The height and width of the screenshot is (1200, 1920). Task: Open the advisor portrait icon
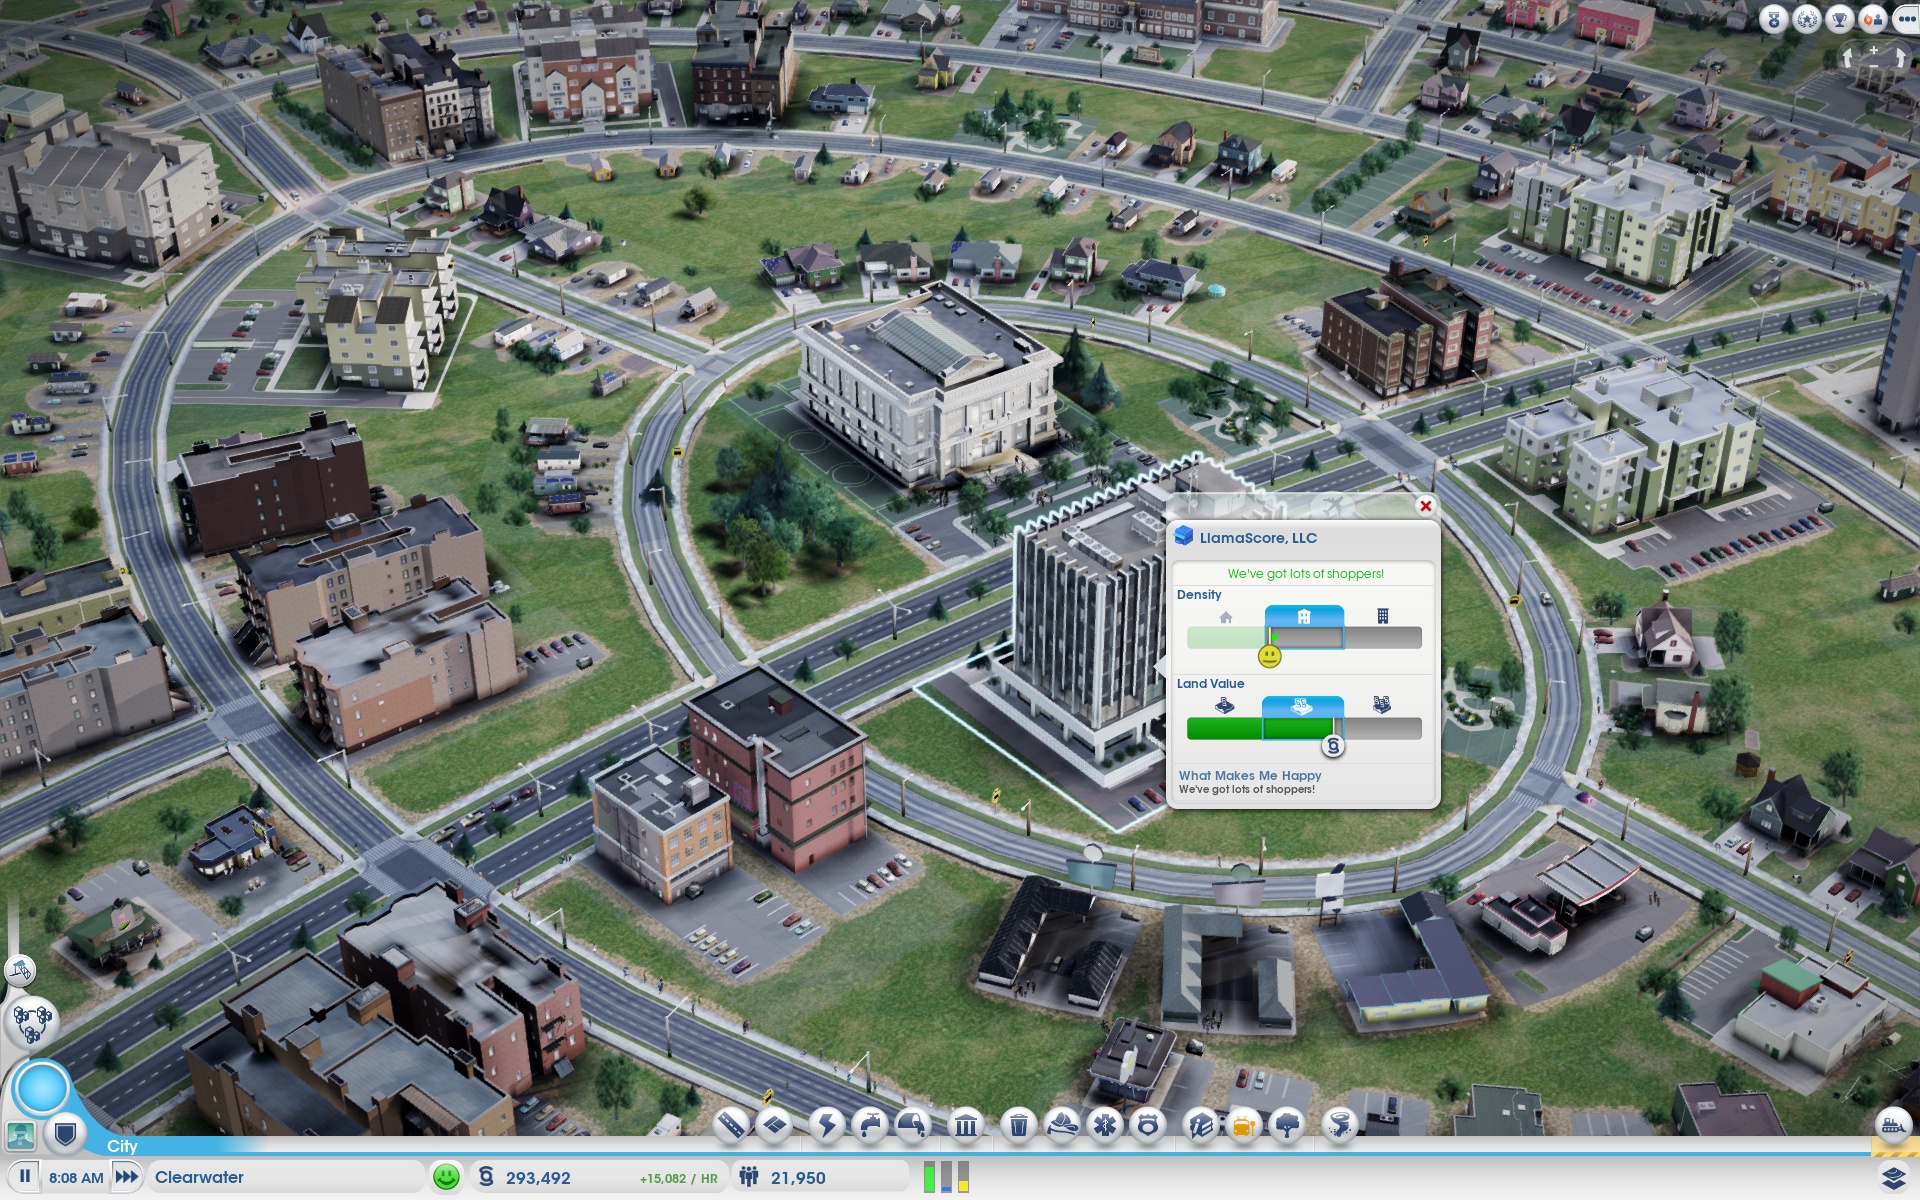[21, 1136]
